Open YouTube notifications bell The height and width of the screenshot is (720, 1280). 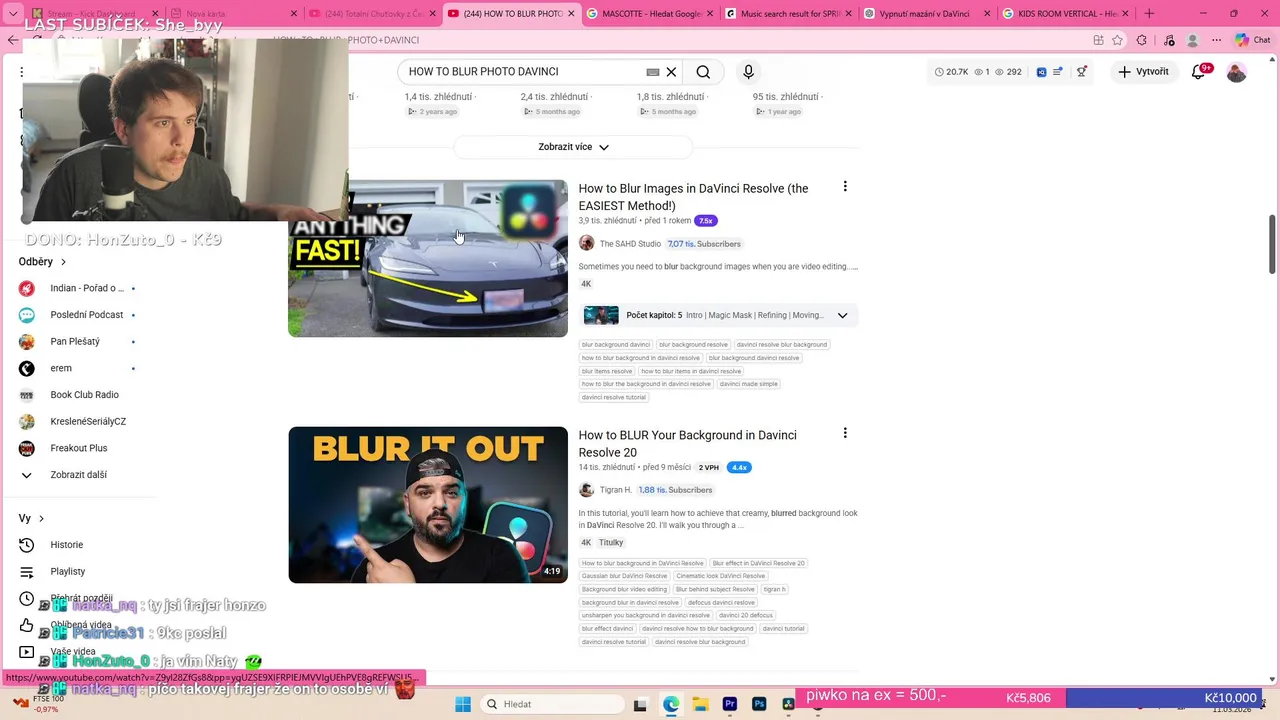1199,72
